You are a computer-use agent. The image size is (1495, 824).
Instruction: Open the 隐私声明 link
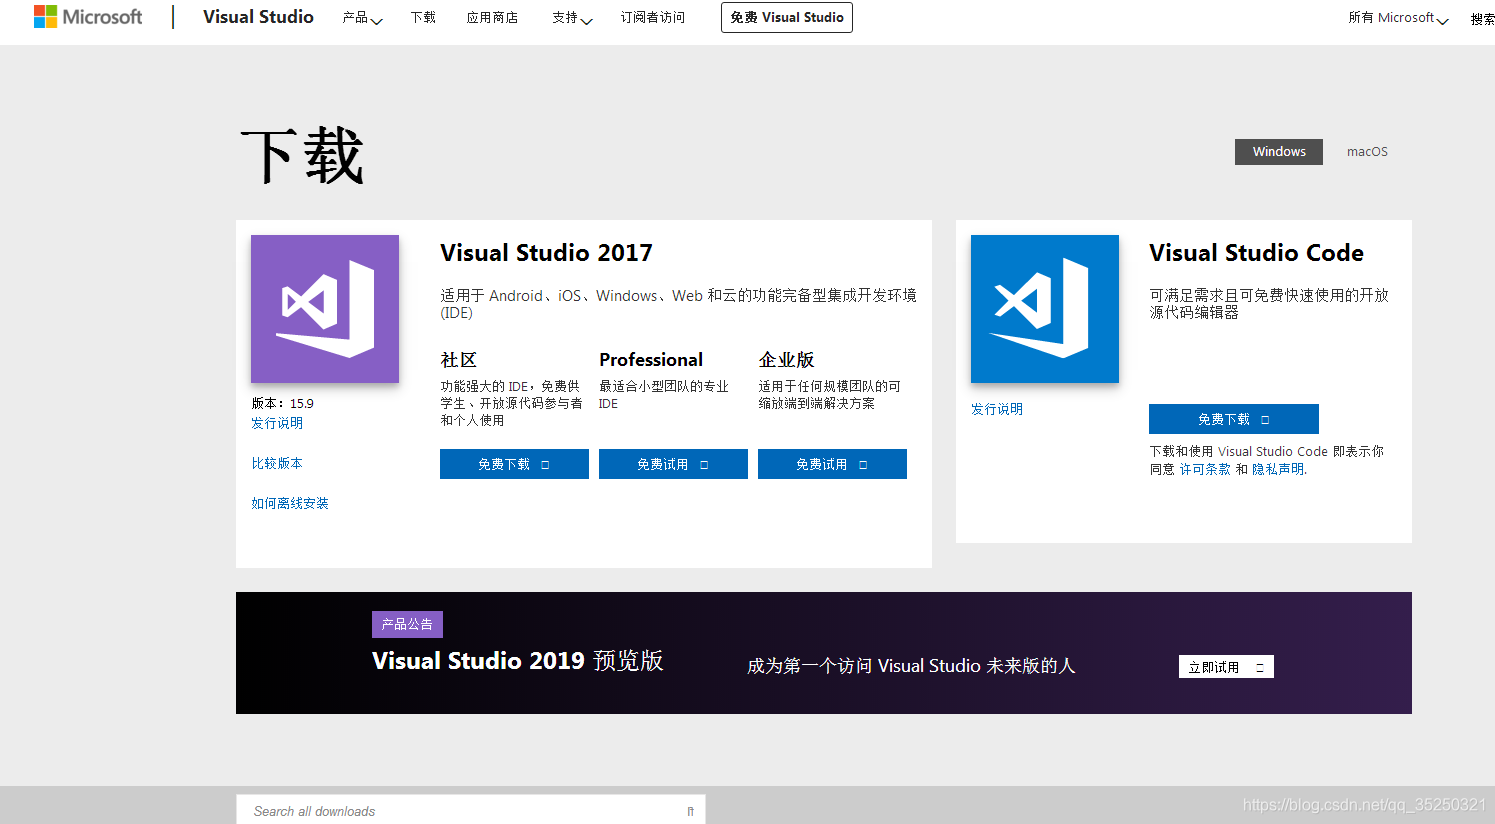click(x=1278, y=469)
